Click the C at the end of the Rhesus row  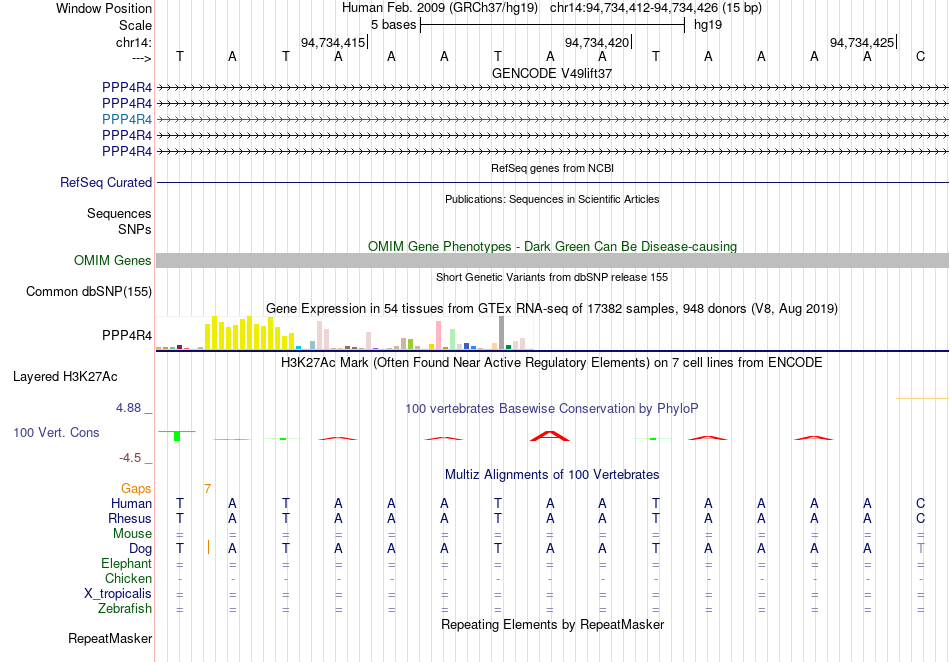coord(920,518)
